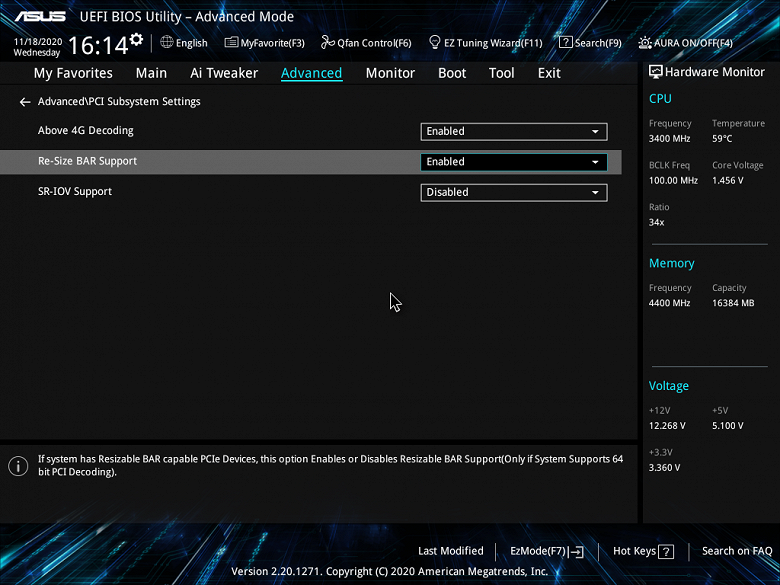Click the +12V value 12.268 V
780x585 pixels.
click(x=667, y=426)
